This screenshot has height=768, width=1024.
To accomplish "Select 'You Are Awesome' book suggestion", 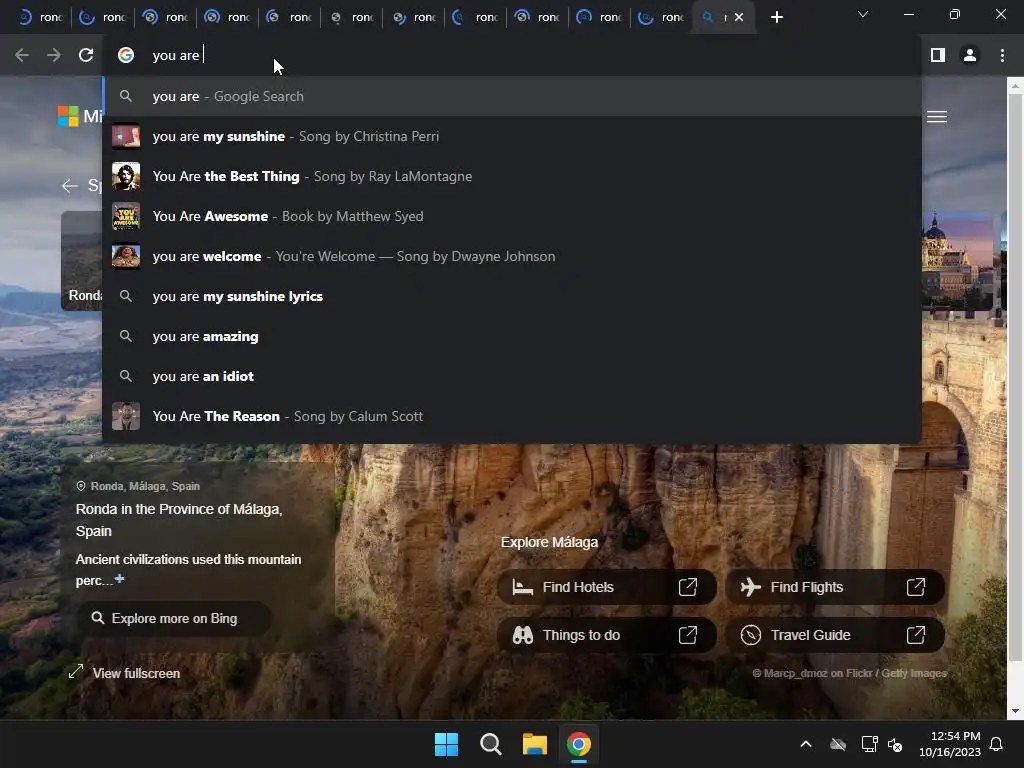I will tap(512, 216).
